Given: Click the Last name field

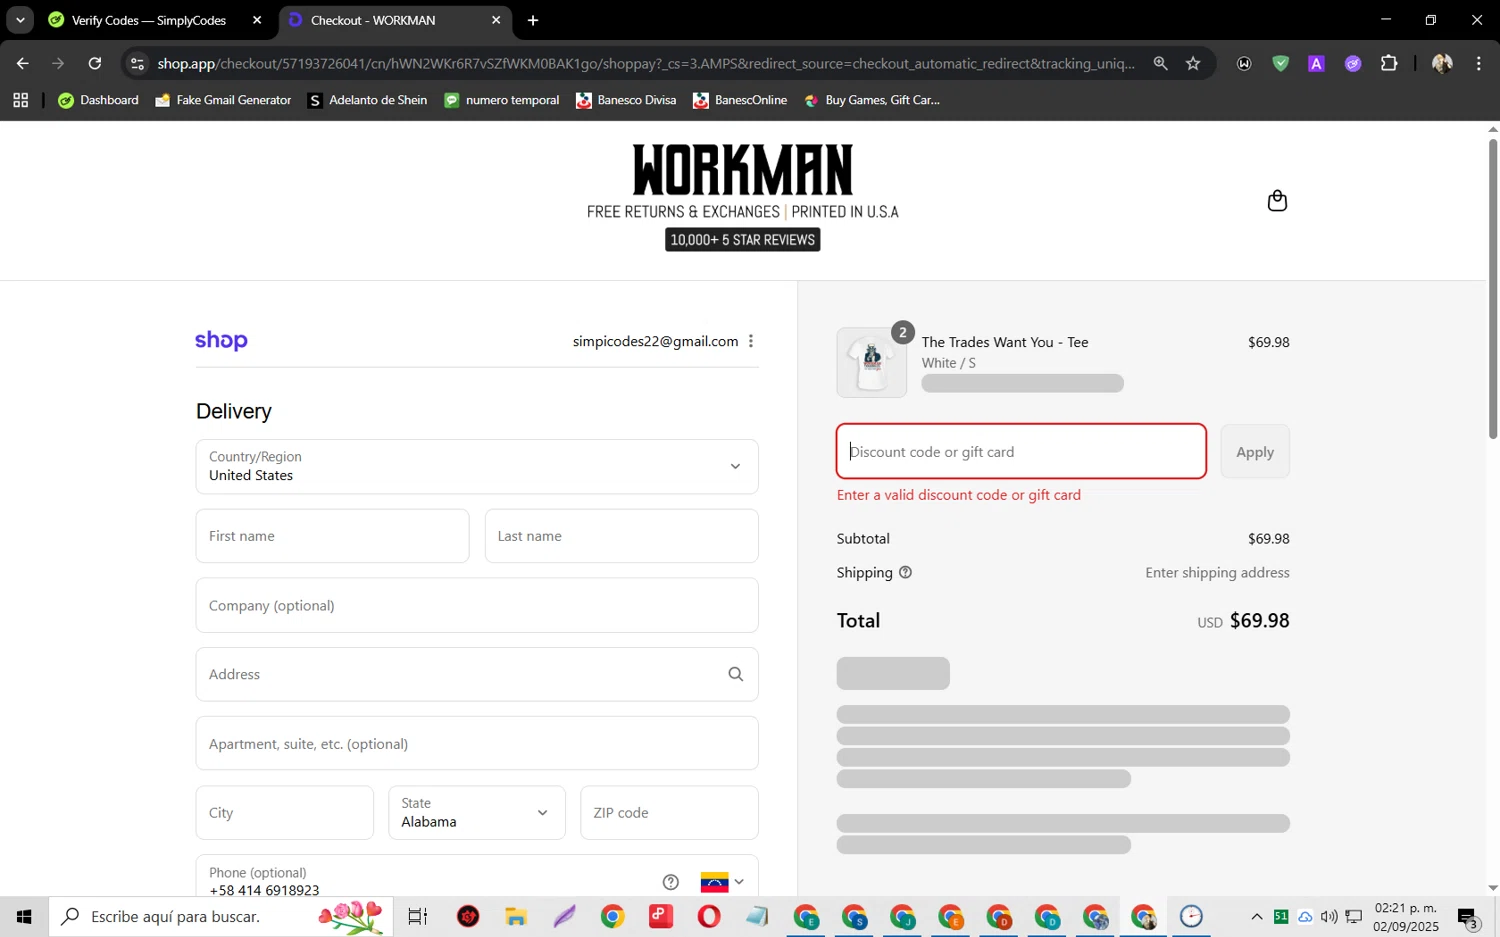Looking at the screenshot, I should click(621, 536).
